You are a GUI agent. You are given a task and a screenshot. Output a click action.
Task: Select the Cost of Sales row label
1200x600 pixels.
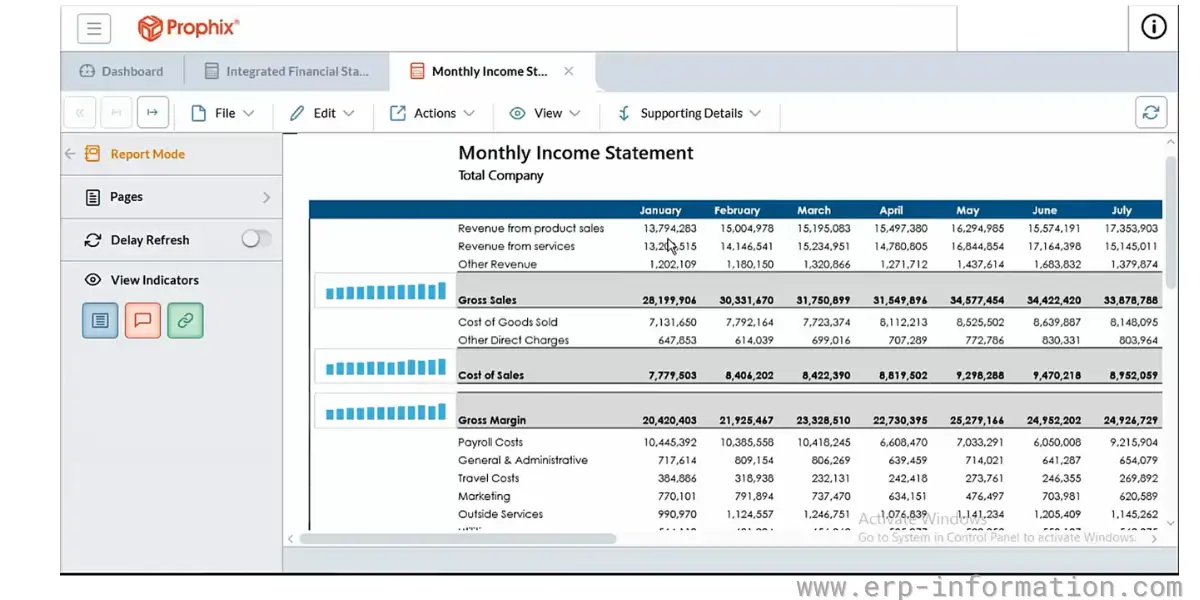tap(491, 375)
